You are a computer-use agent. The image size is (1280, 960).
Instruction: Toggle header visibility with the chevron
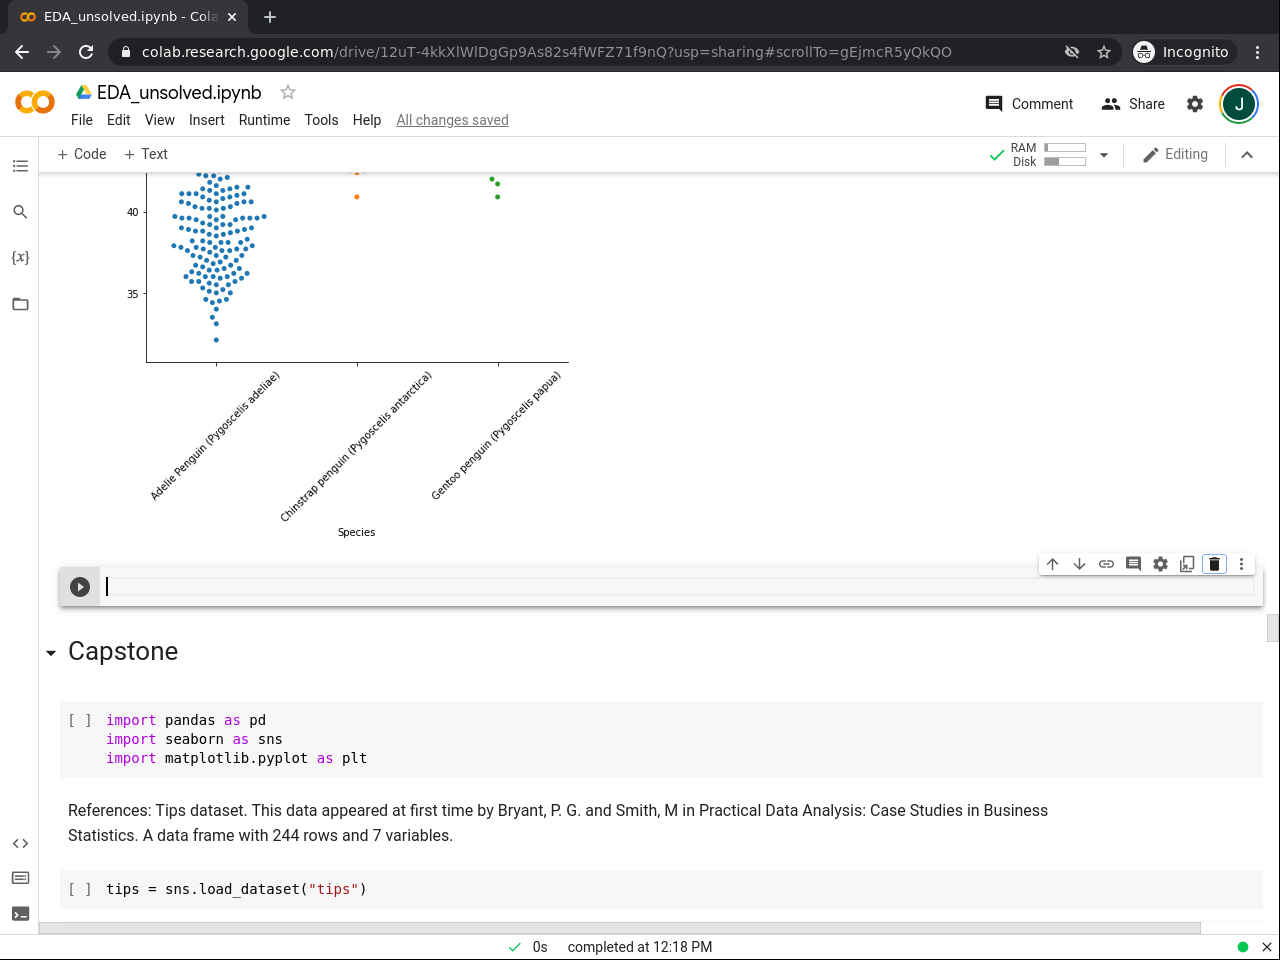point(1247,155)
